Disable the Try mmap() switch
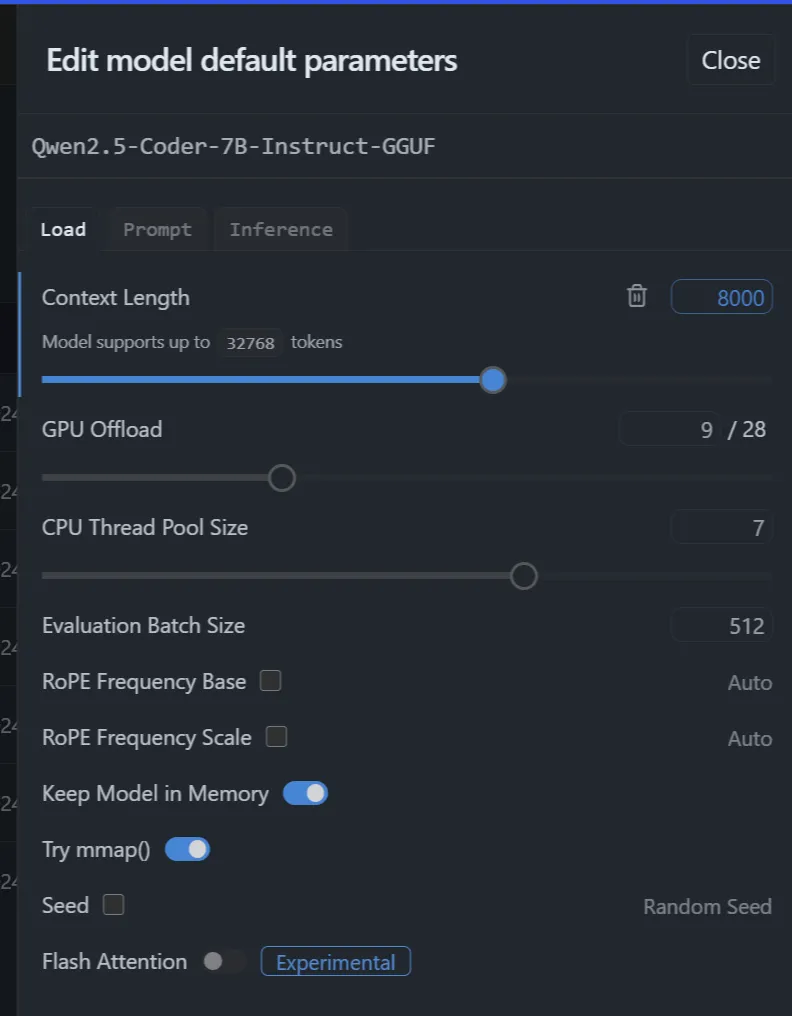The image size is (792, 1016). click(187, 849)
